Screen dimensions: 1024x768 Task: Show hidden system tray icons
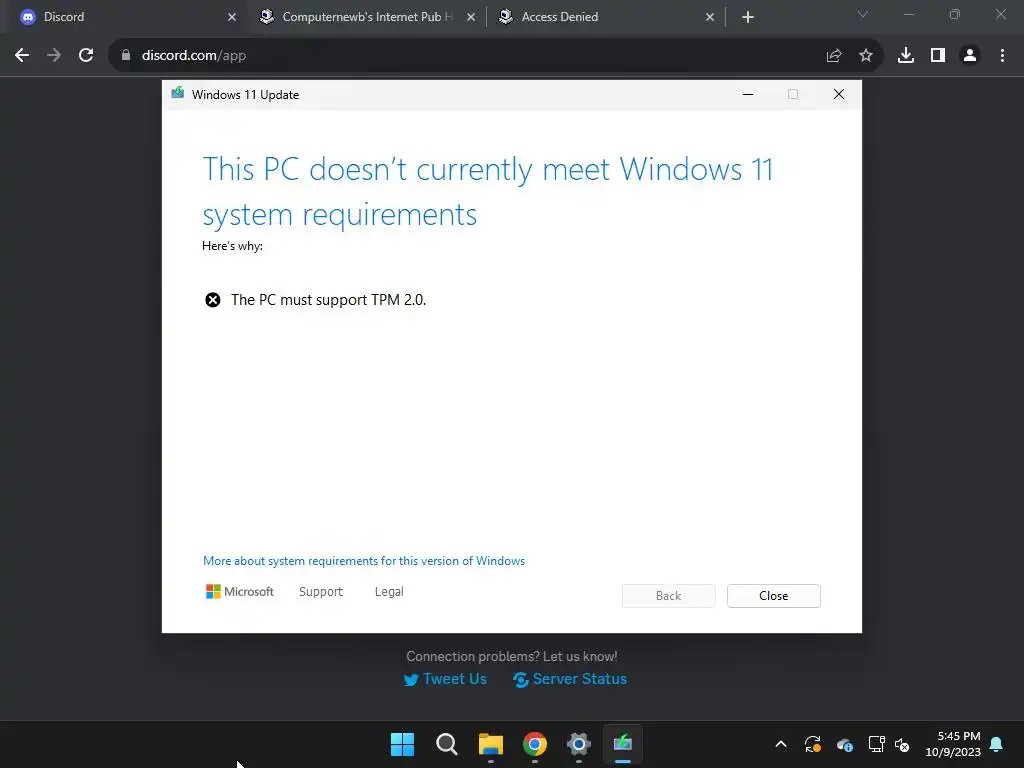pos(781,744)
